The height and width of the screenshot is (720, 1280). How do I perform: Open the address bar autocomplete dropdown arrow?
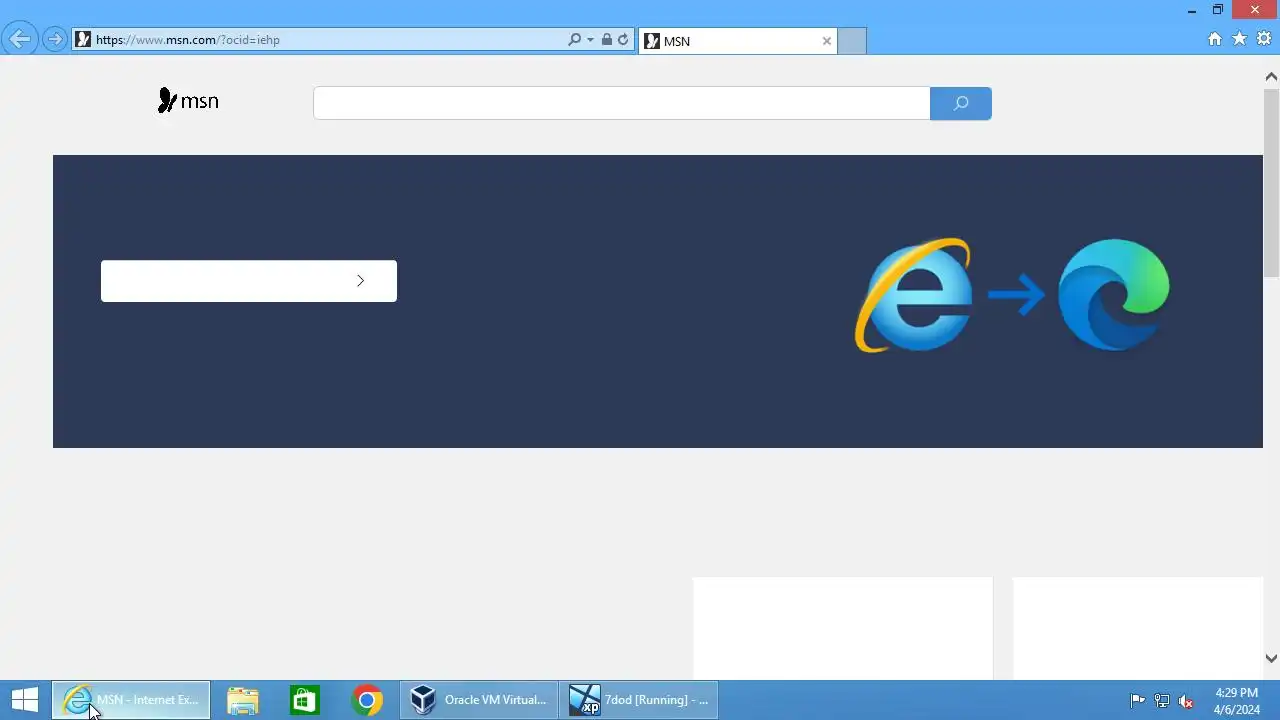[590, 40]
